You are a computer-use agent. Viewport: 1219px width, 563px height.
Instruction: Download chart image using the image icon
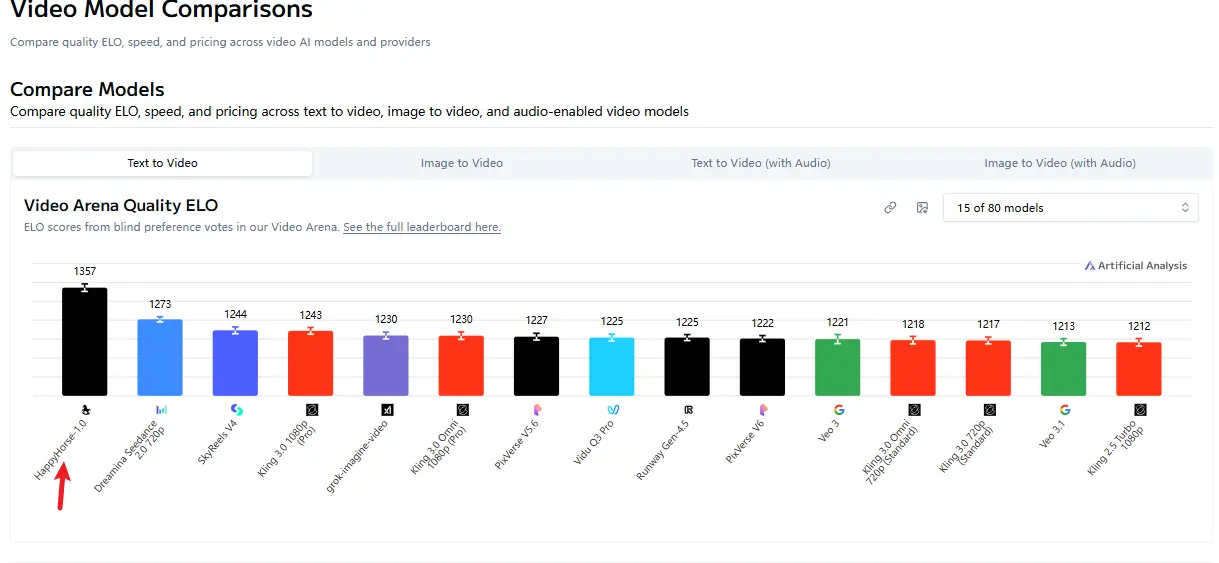(x=922, y=208)
